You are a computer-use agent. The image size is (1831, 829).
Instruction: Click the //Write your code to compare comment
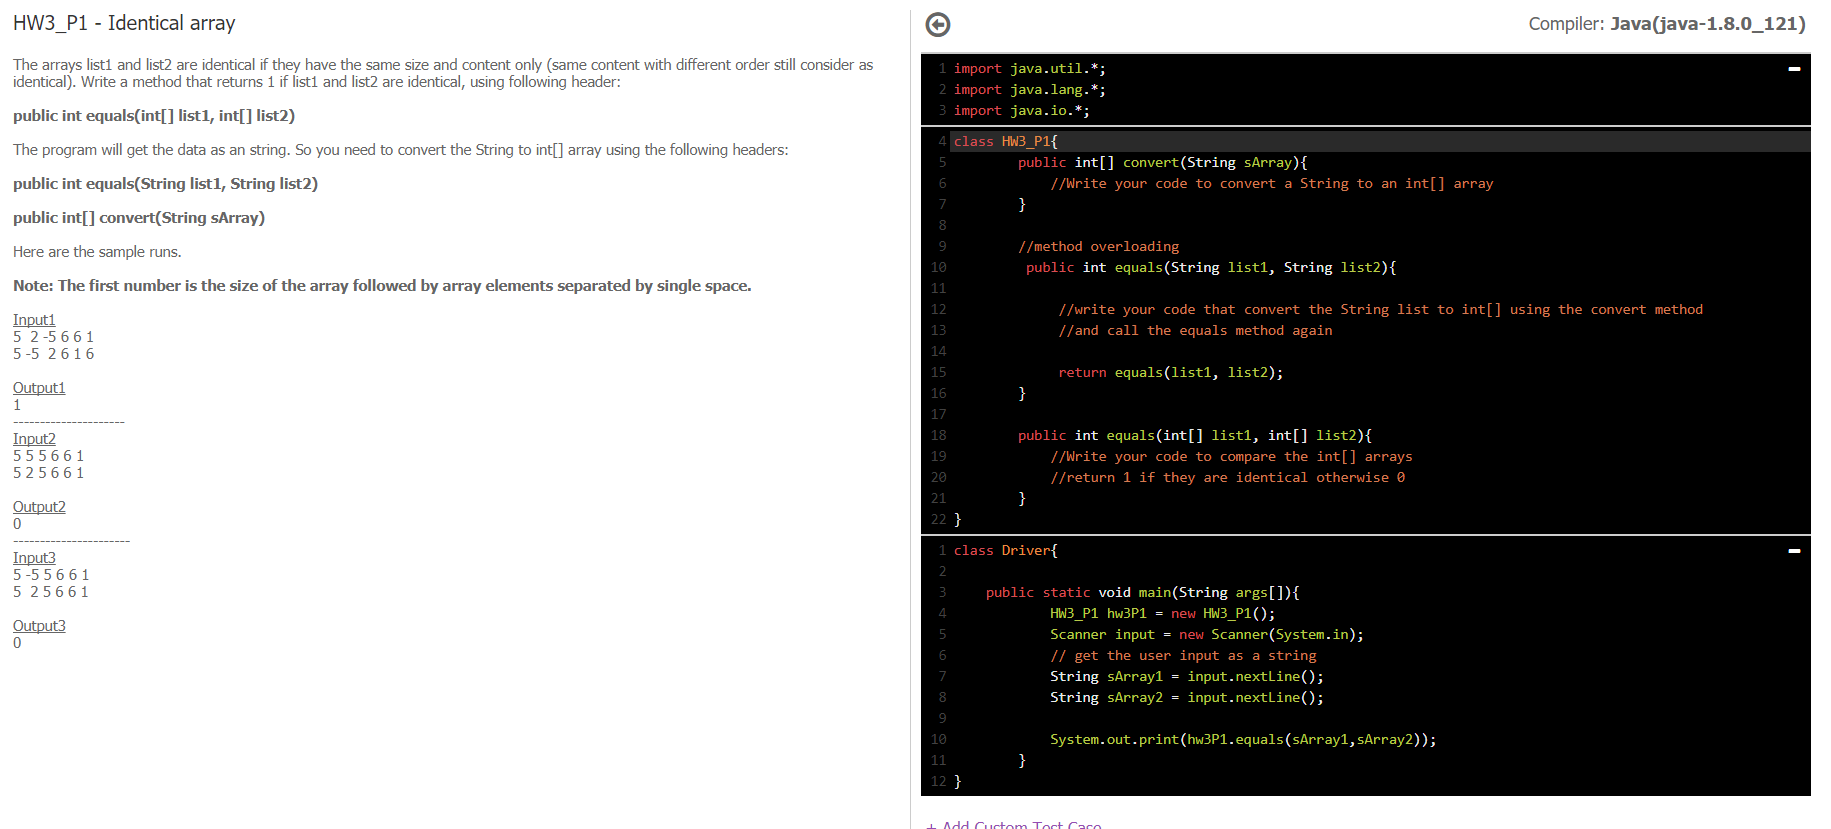click(x=1231, y=456)
